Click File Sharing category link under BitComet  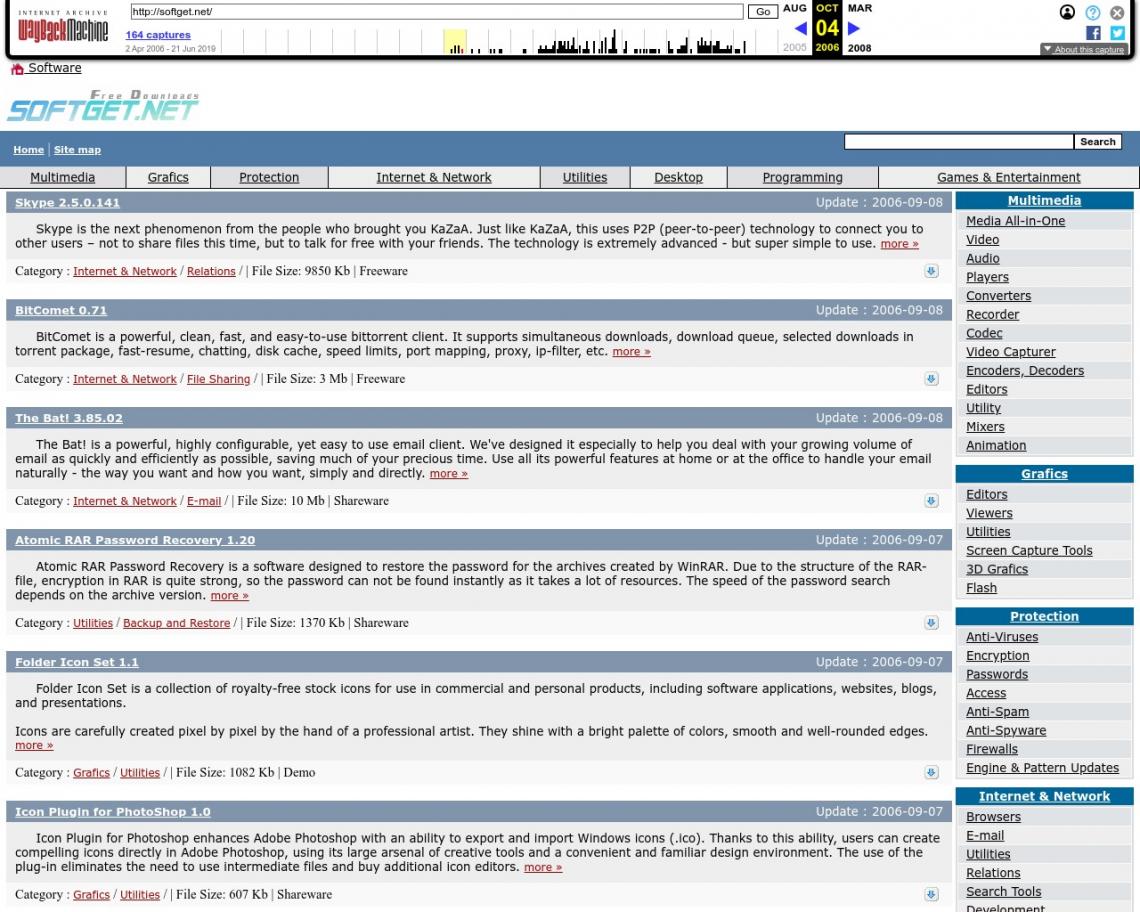pos(218,379)
